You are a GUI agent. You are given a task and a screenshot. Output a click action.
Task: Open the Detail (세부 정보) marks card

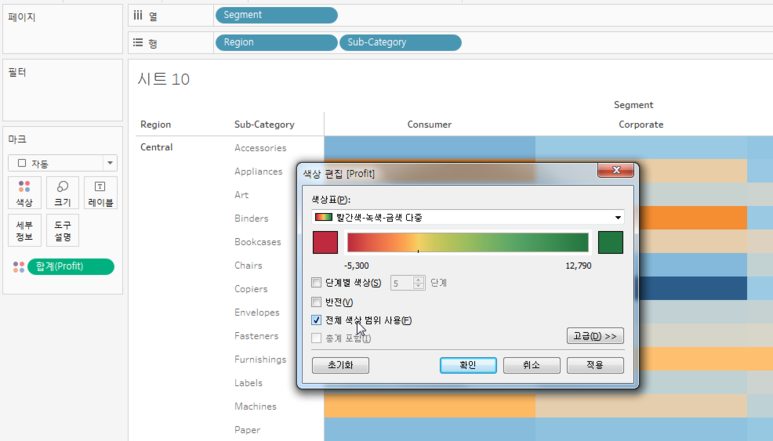pos(24,230)
